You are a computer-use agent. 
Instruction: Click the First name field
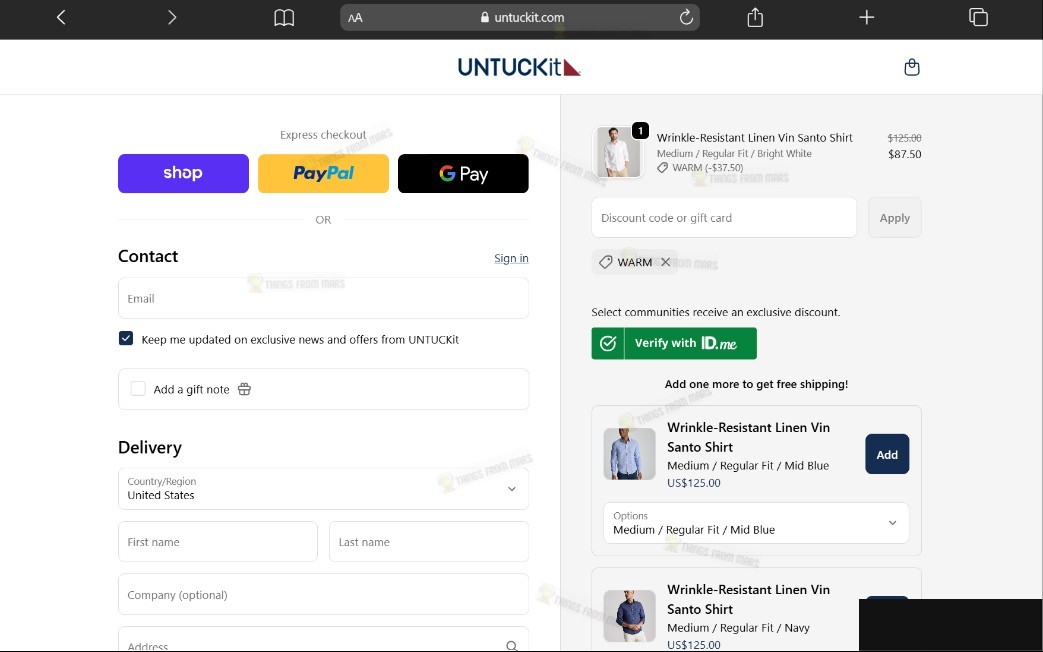pyautogui.click(x=218, y=542)
